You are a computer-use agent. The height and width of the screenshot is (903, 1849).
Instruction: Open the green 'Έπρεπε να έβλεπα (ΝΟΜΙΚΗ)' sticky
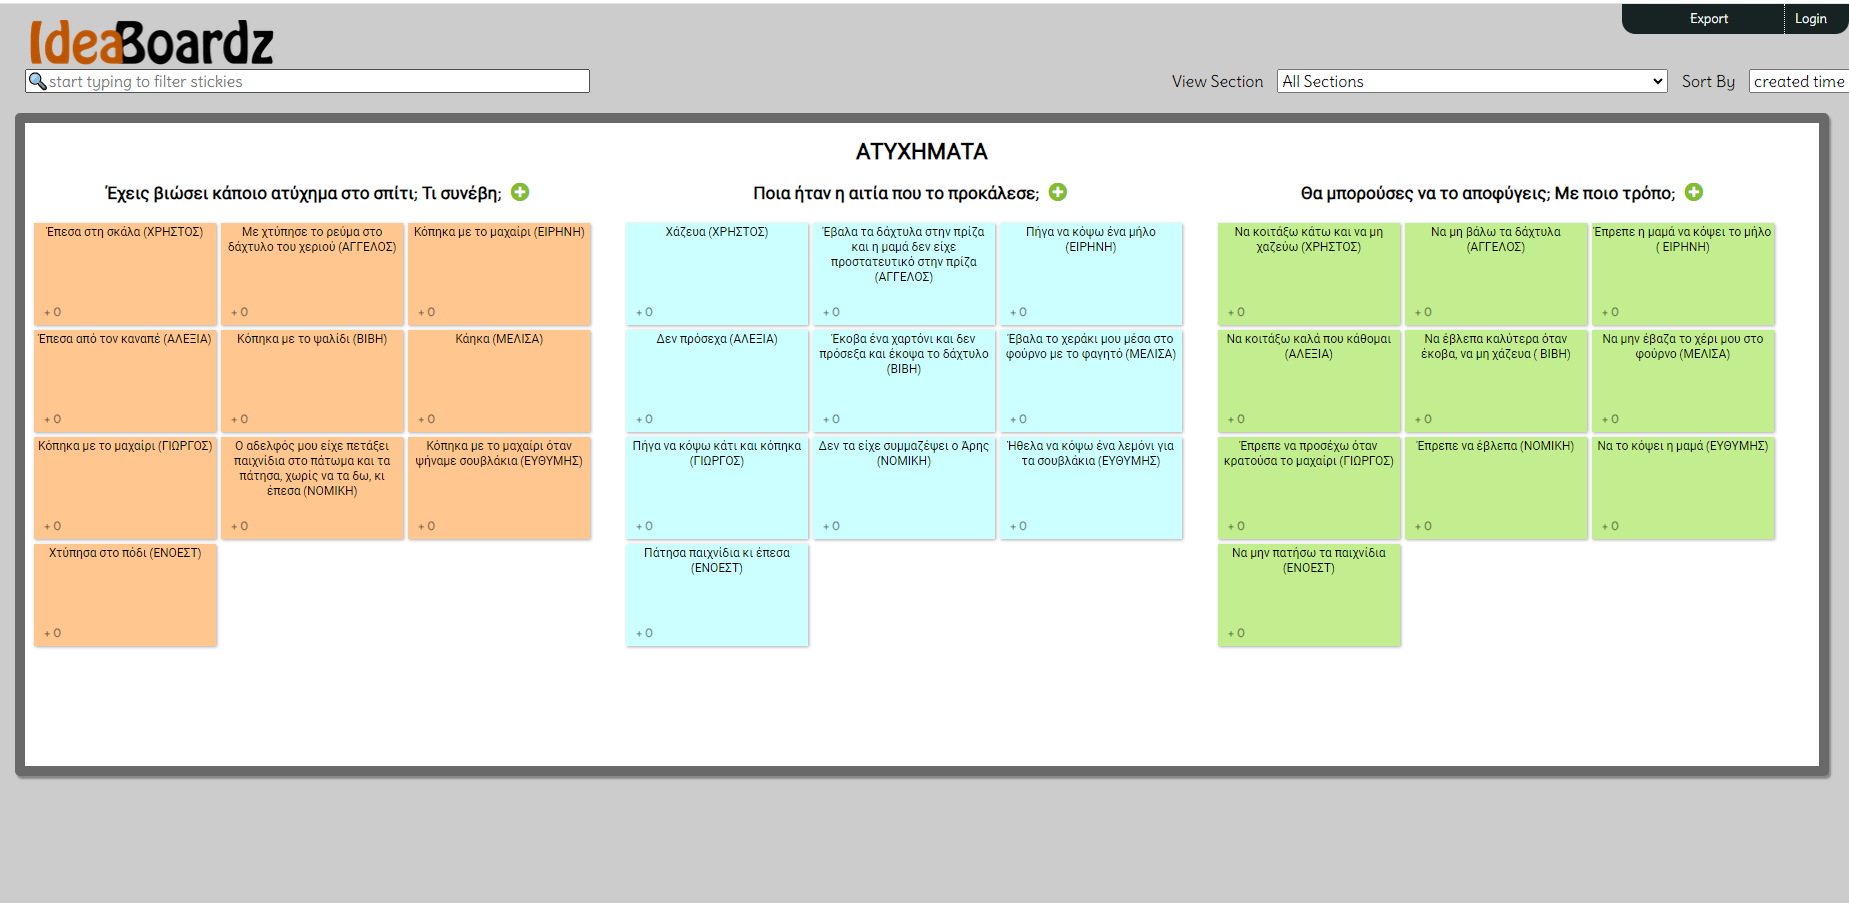click(x=1495, y=487)
